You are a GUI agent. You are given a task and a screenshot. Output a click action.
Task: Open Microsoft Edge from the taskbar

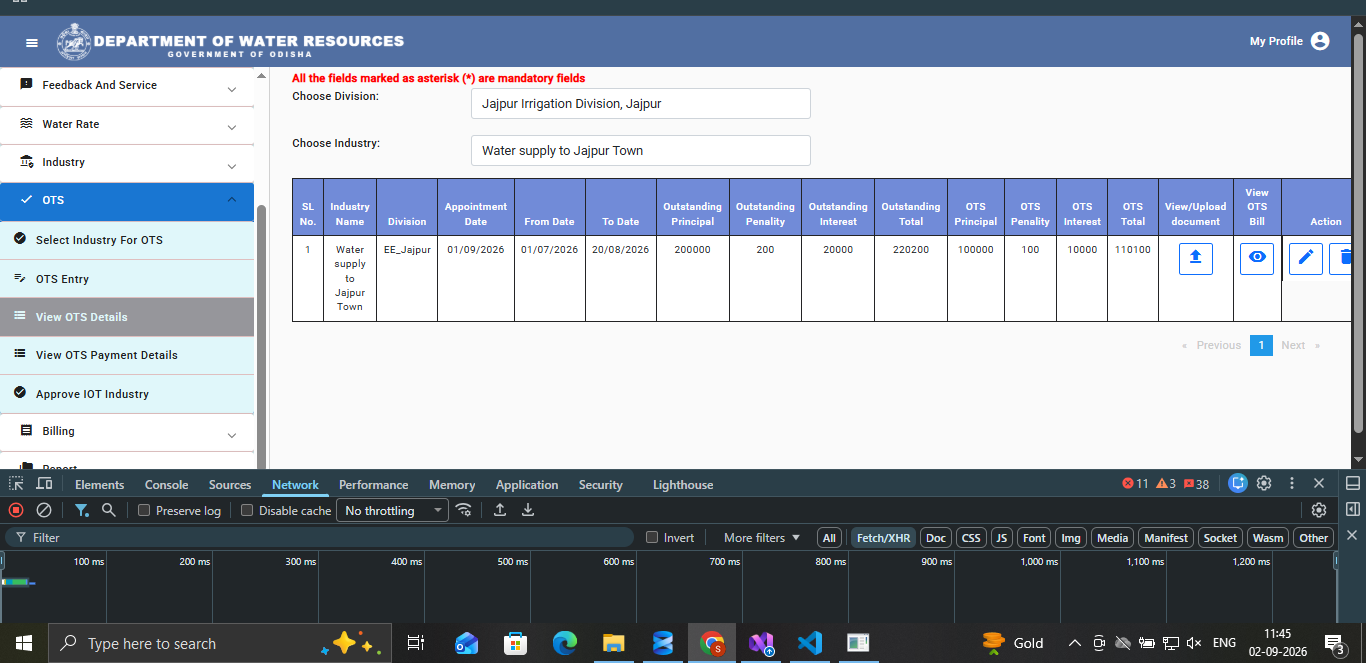point(565,643)
